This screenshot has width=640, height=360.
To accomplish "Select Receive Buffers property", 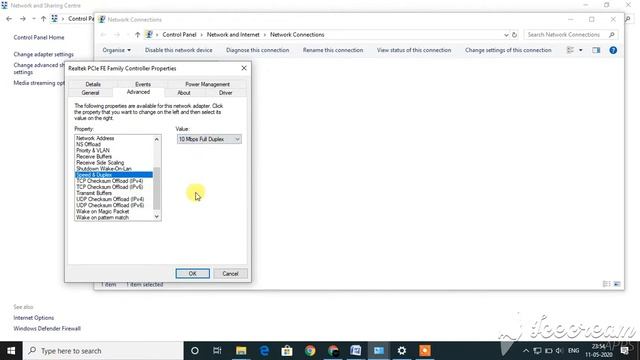I will (94, 156).
